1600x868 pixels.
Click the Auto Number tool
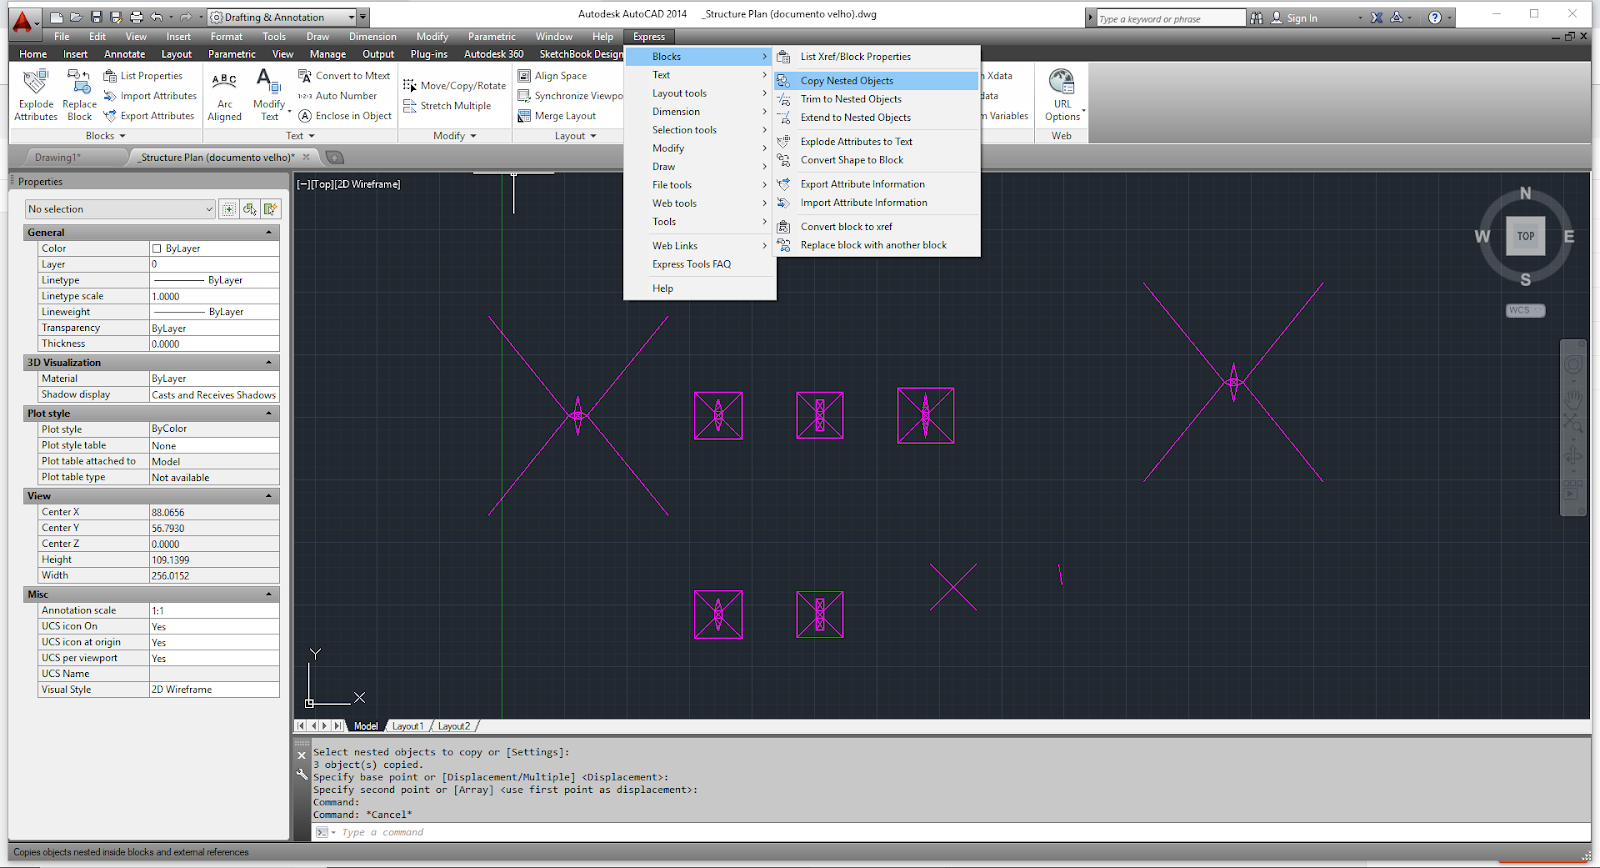338,96
